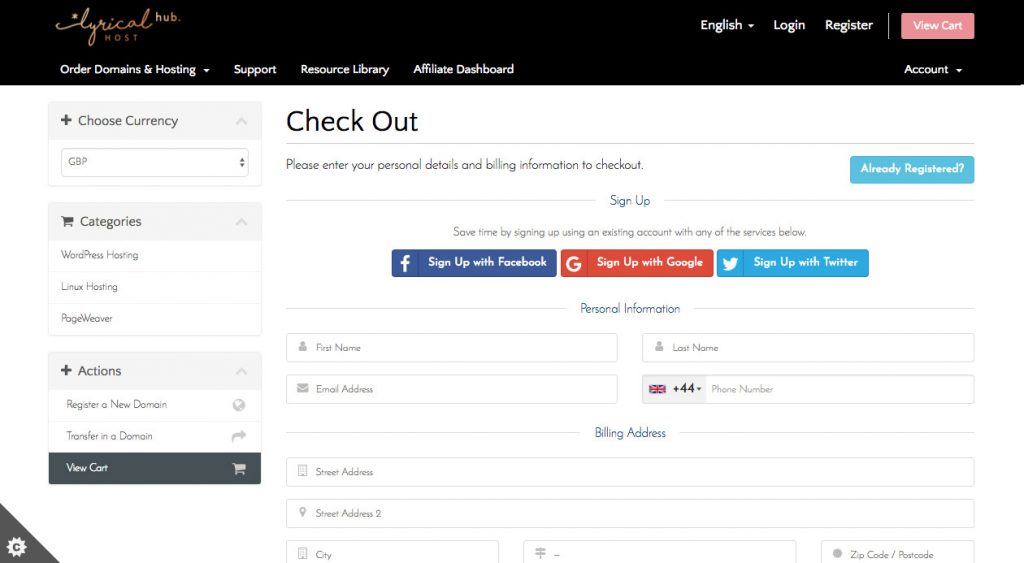
Task: Click the Google G logo icon
Action: [x=574, y=264]
